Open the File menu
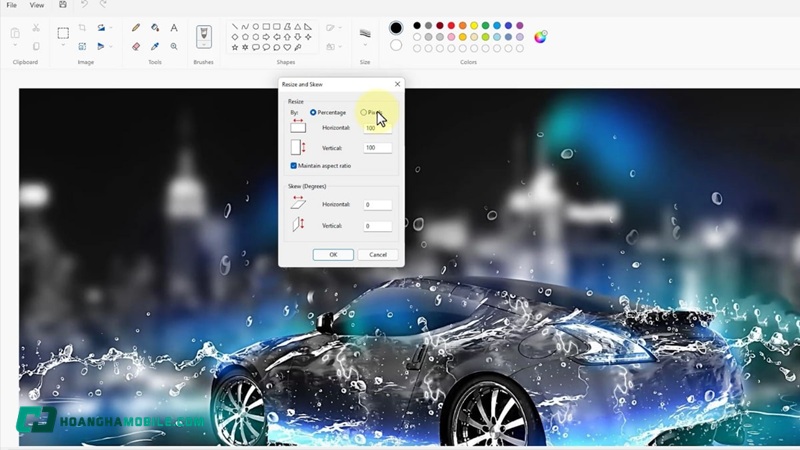Viewport: 800px width, 450px height. click(x=11, y=5)
